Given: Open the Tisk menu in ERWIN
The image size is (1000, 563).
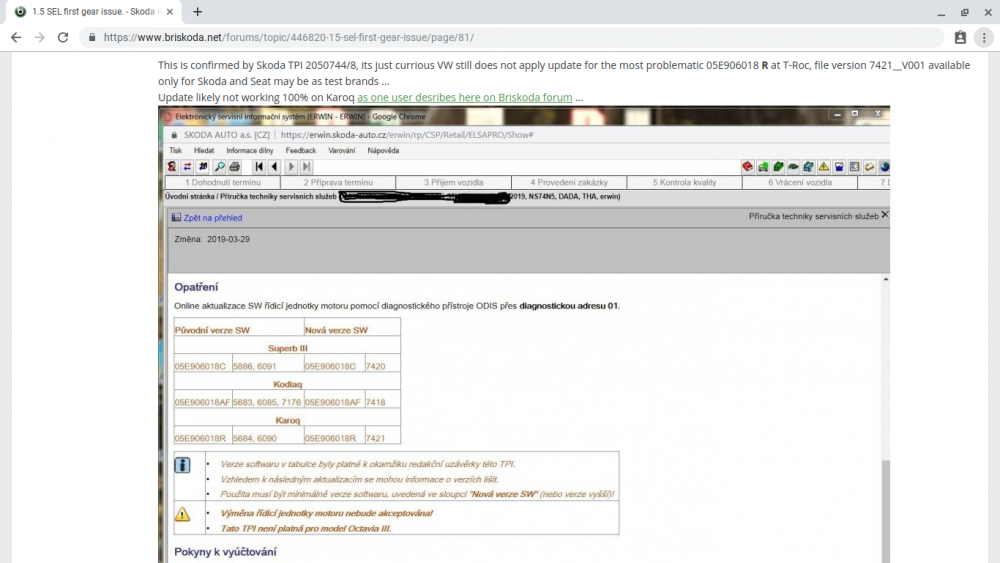Looking at the screenshot, I should [175, 150].
